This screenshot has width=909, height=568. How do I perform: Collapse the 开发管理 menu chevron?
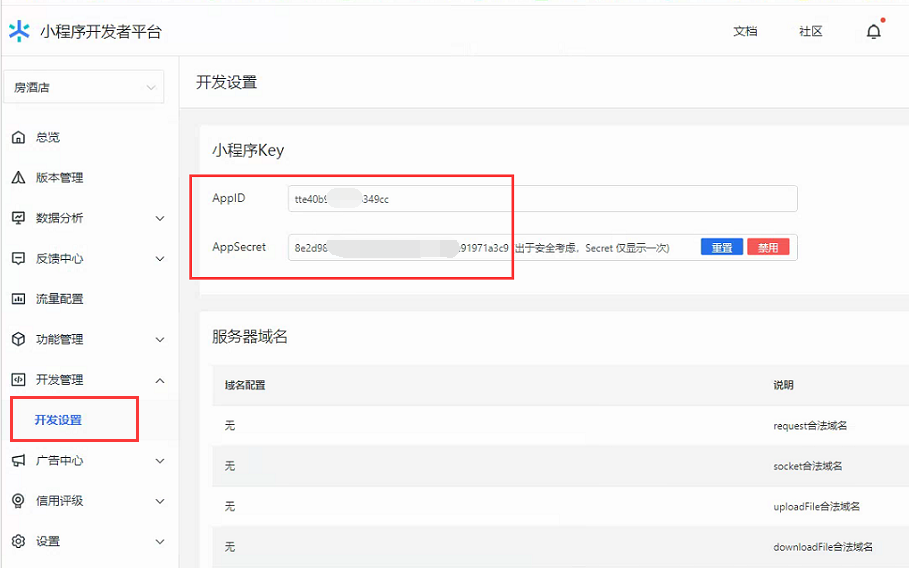tap(160, 380)
